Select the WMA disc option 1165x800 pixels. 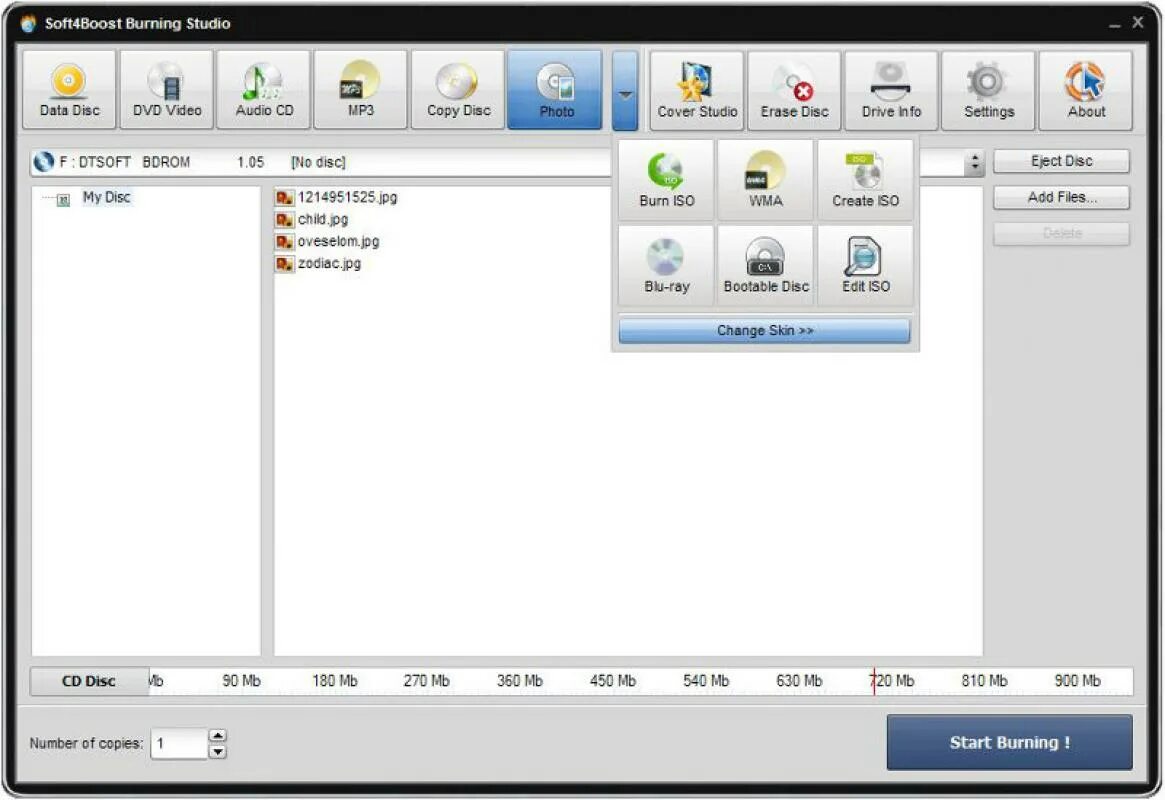765,180
